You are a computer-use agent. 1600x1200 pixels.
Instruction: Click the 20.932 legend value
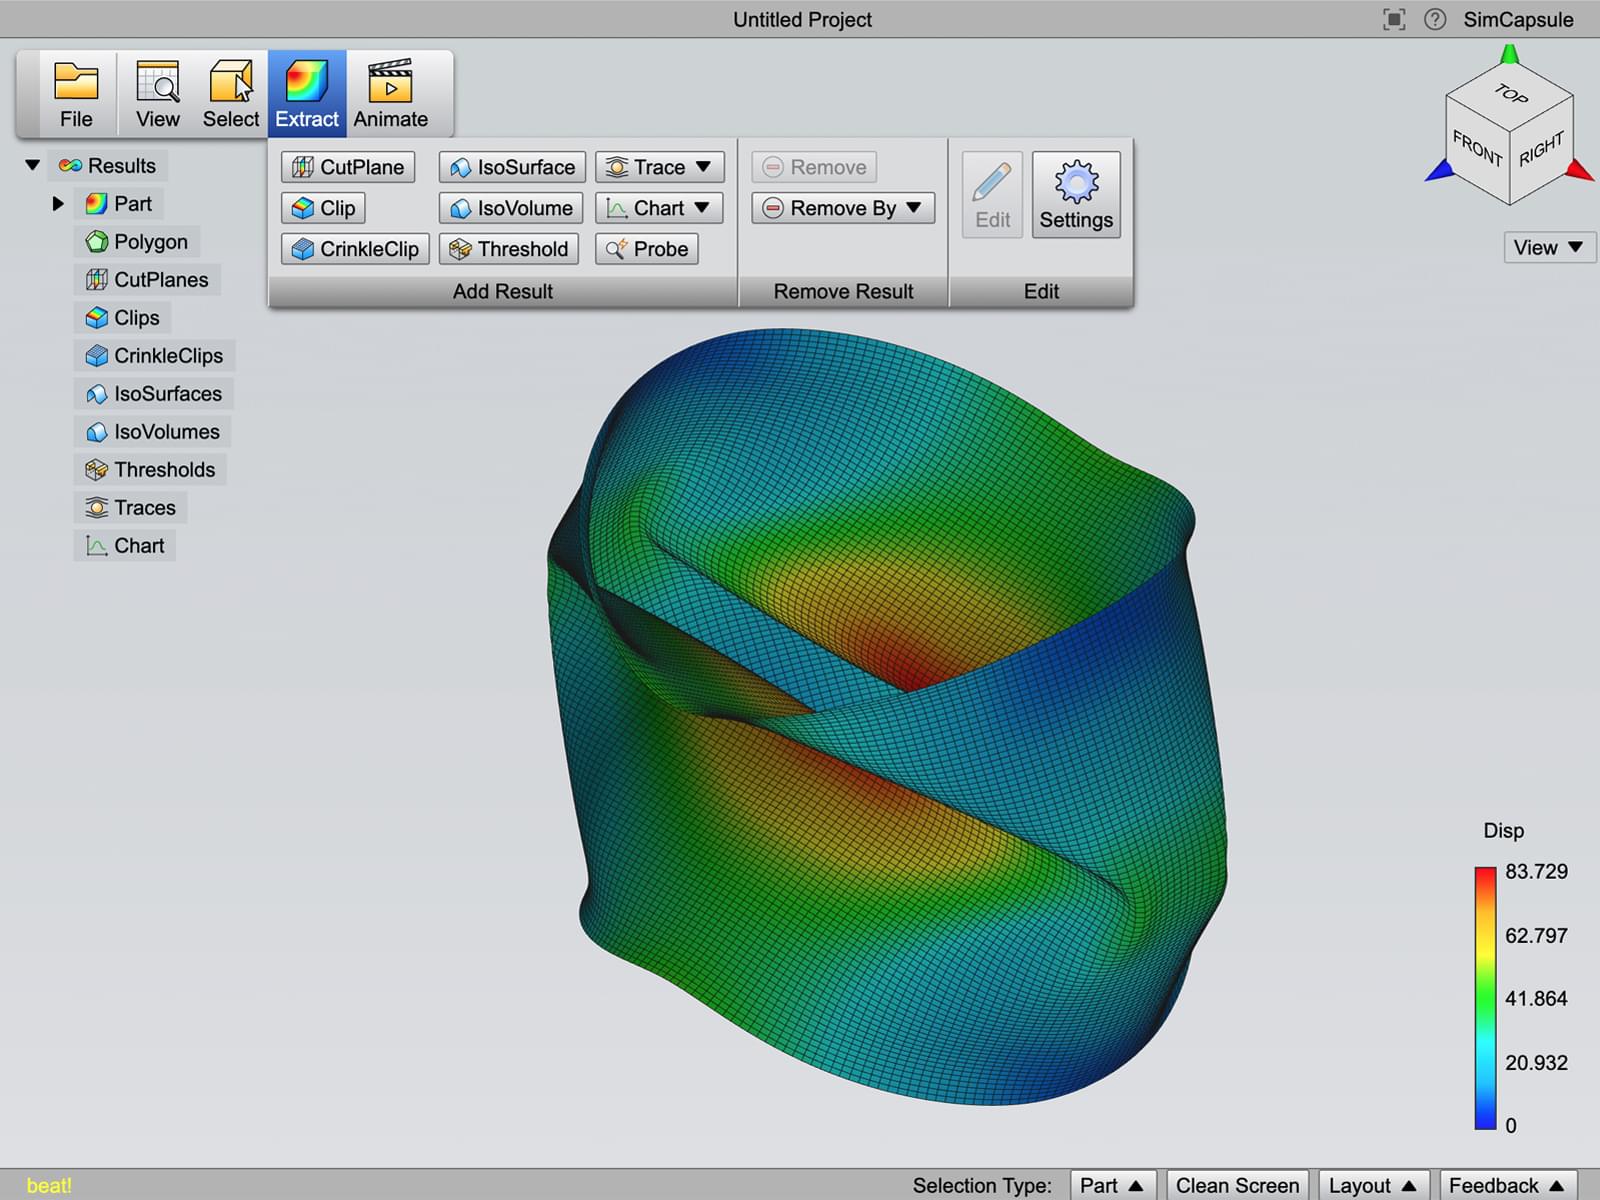pyautogui.click(x=1536, y=1062)
